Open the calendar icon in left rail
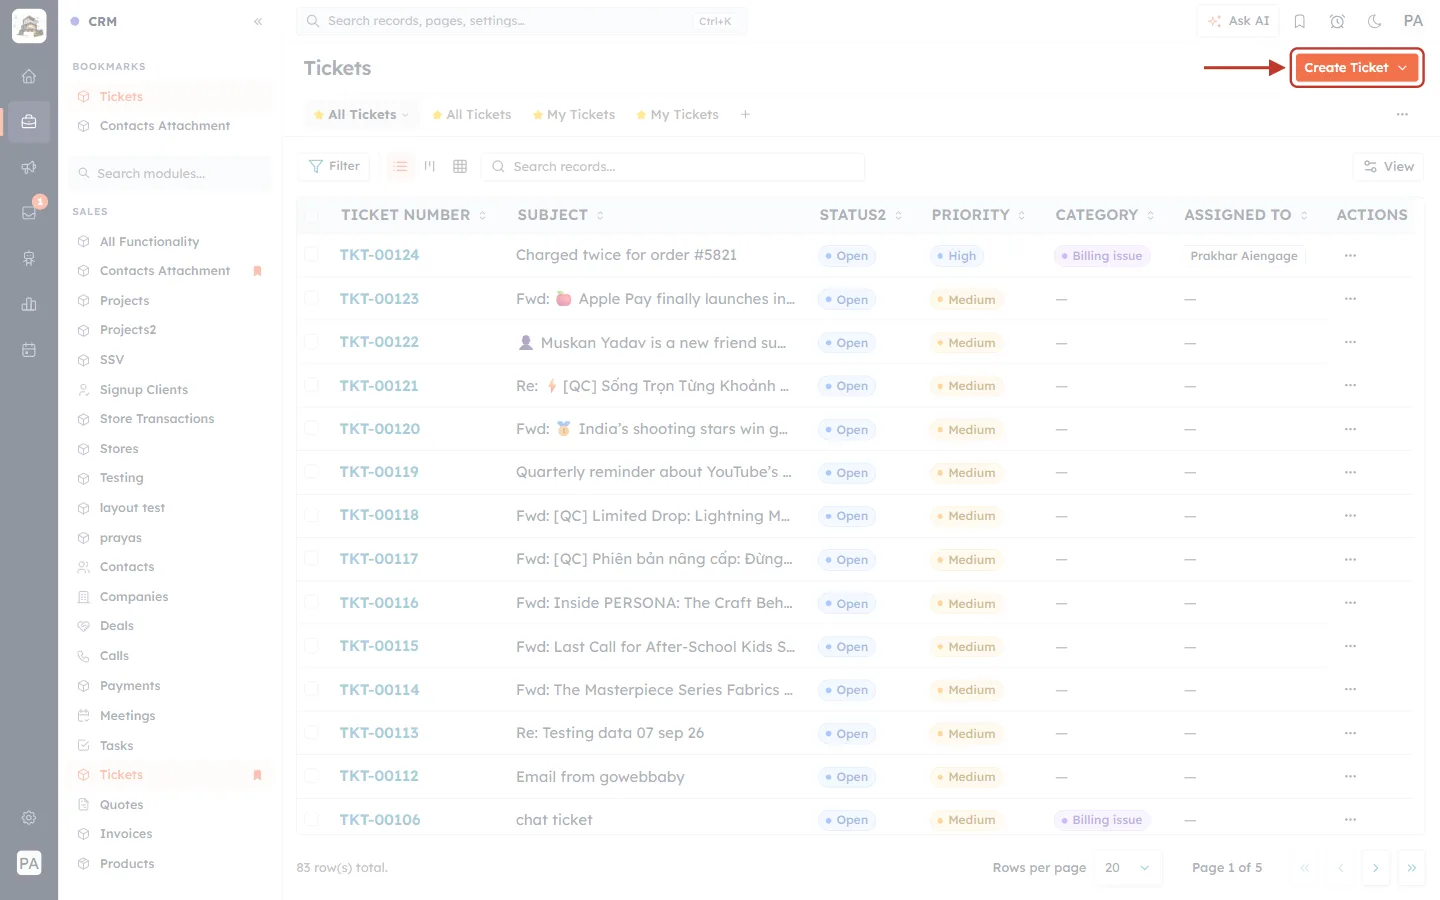 (x=29, y=350)
